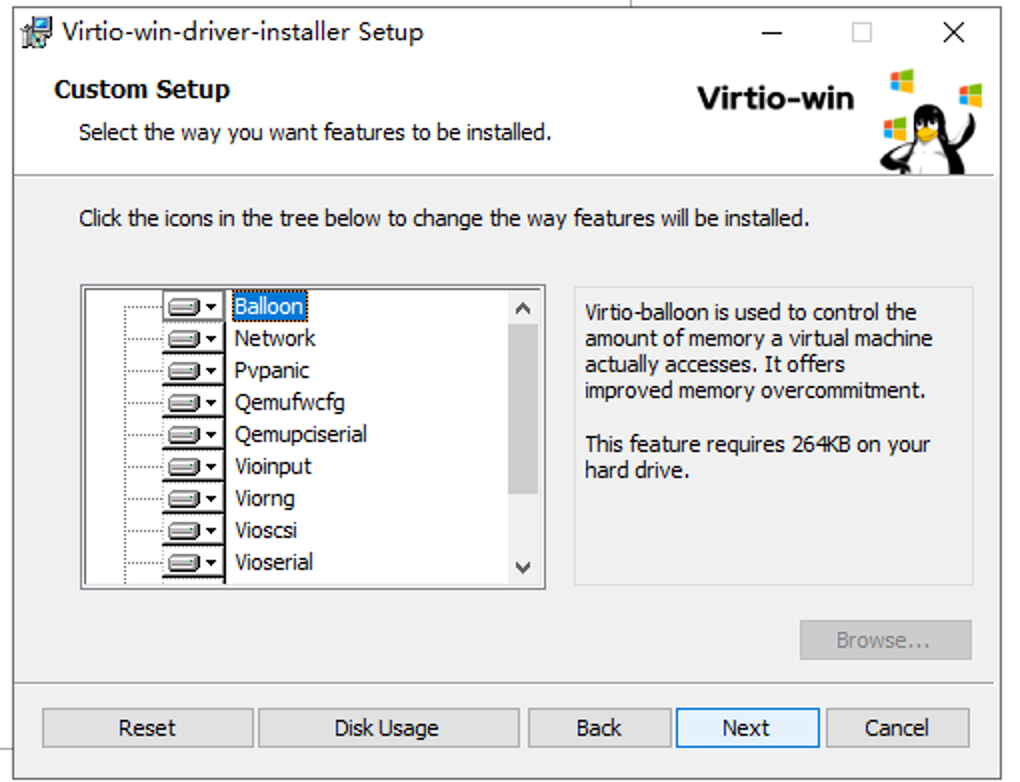Click the feature list scroll up arrow
The height and width of the screenshot is (782, 1020).
[522, 308]
